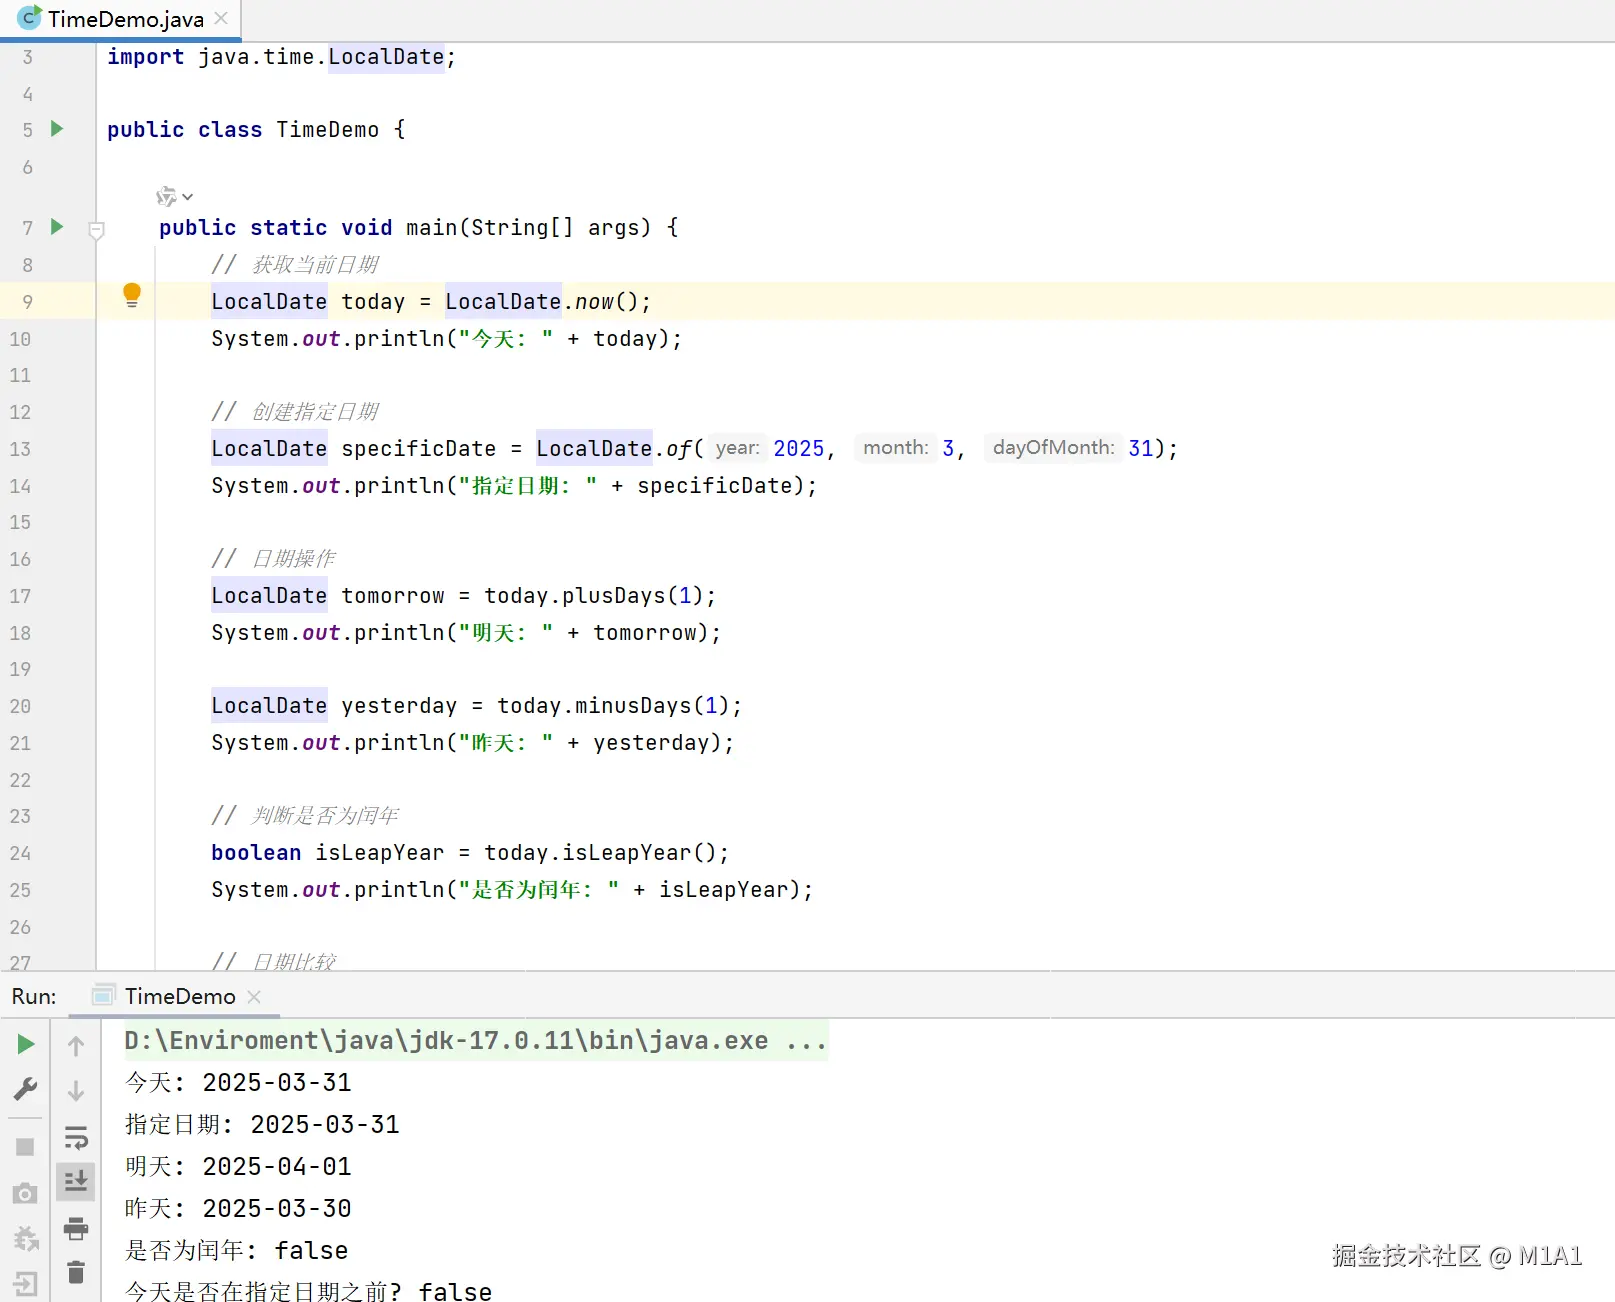Click the run gutter icon beside class TimeDemo
The image size is (1615, 1302).
point(57,129)
